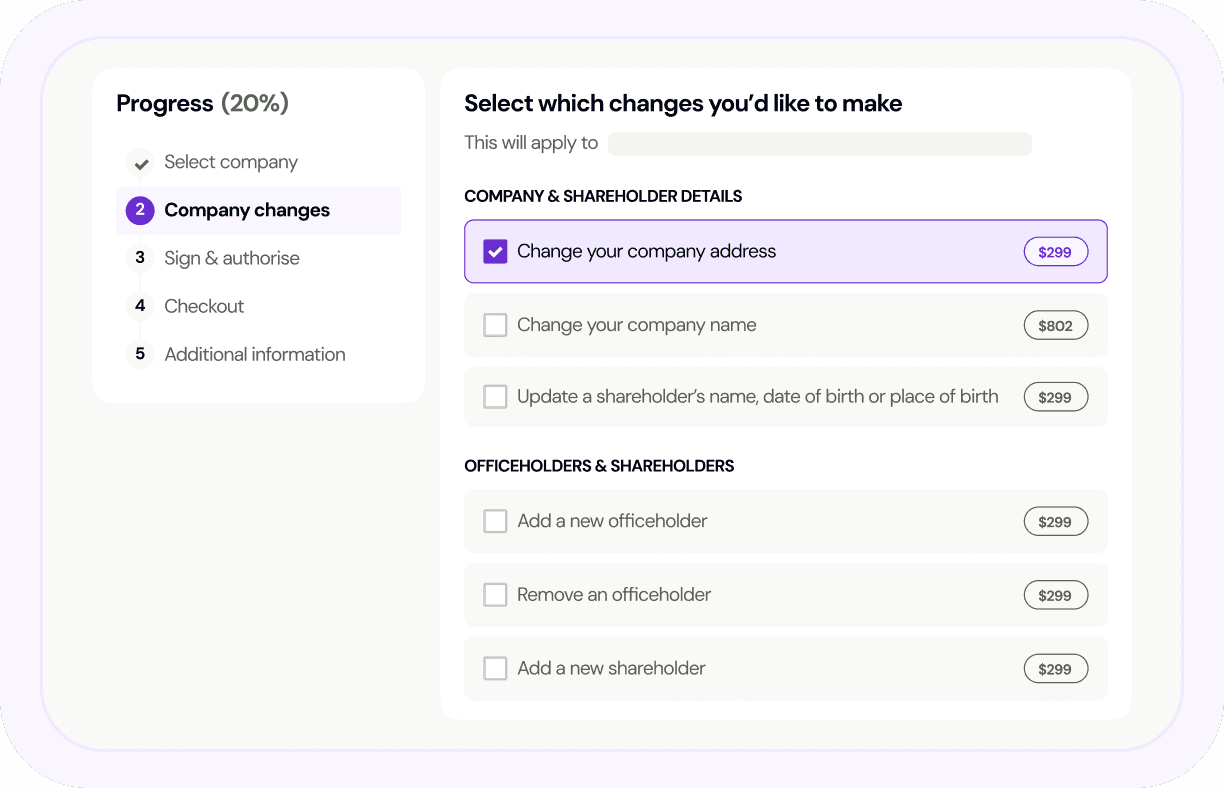Click the $299 badge for Remove an officeholder
The image size is (1224, 788).
point(1055,596)
